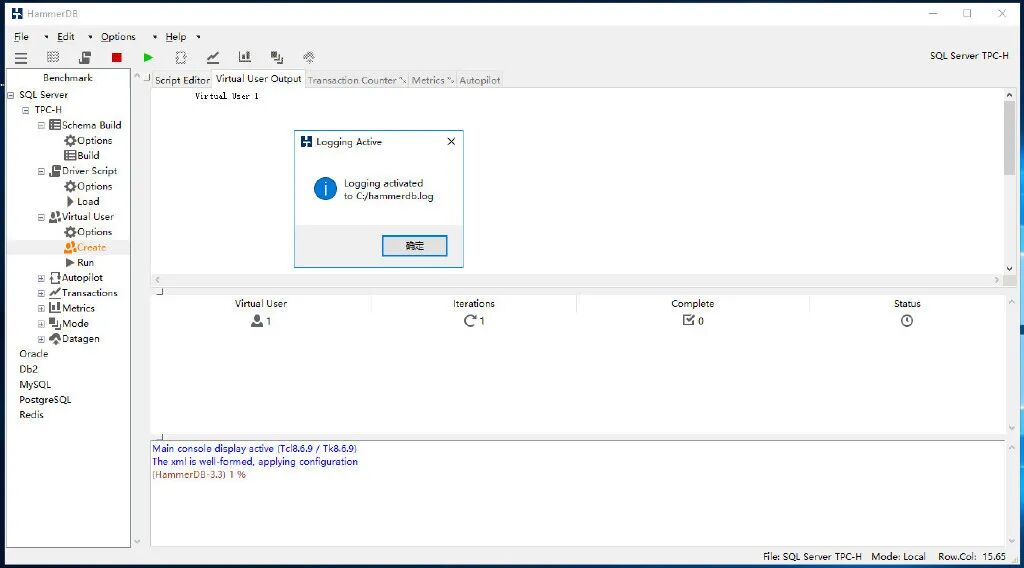Viewport: 1024px width, 568px height.
Task: Click the Metrics bar chart toolbar icon
Action: click(x=245, y=57)
